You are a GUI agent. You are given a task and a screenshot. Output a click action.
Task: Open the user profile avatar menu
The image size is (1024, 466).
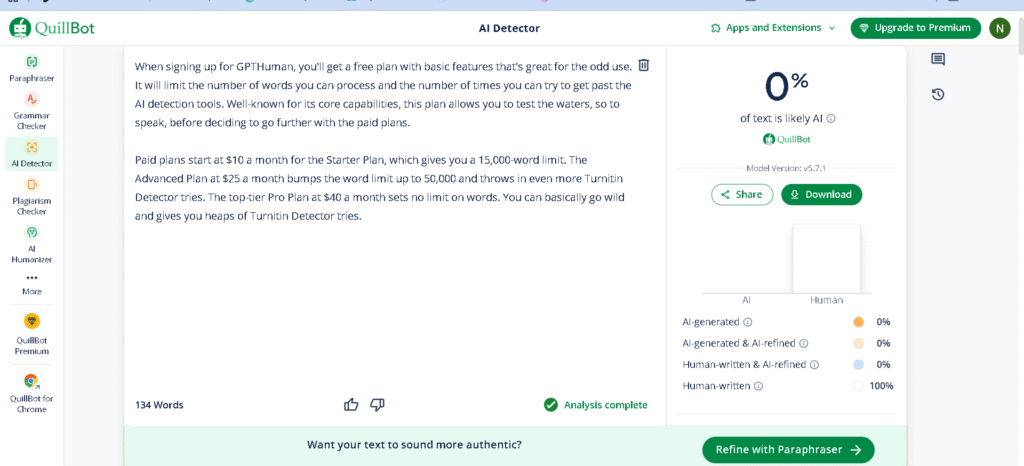click(999, 28)
